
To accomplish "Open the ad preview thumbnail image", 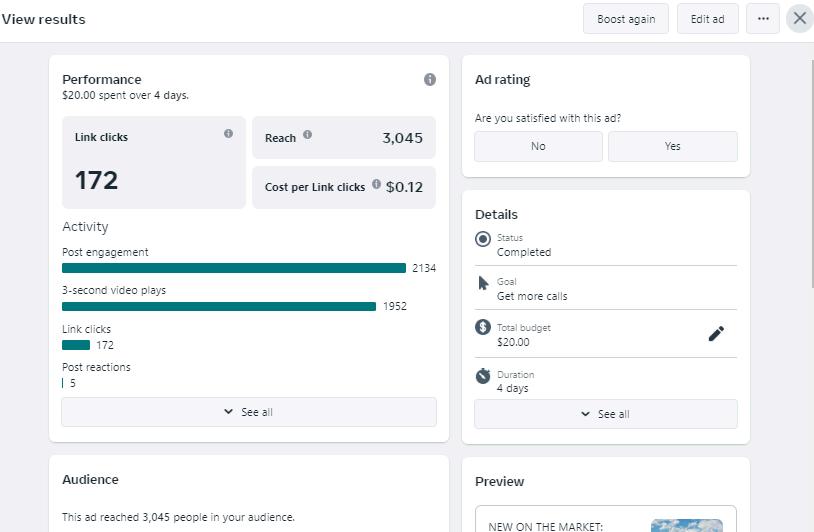I will pyautogui.click(x=686, y=525).
